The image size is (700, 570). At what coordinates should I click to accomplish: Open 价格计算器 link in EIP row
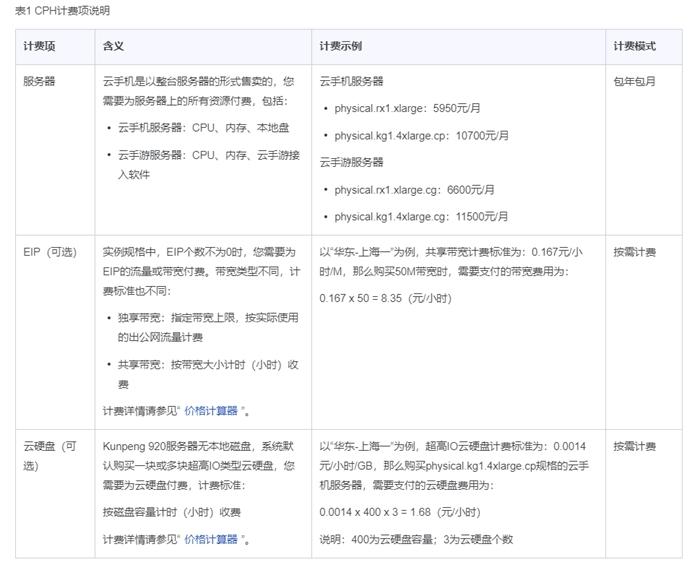click(211, 410)
